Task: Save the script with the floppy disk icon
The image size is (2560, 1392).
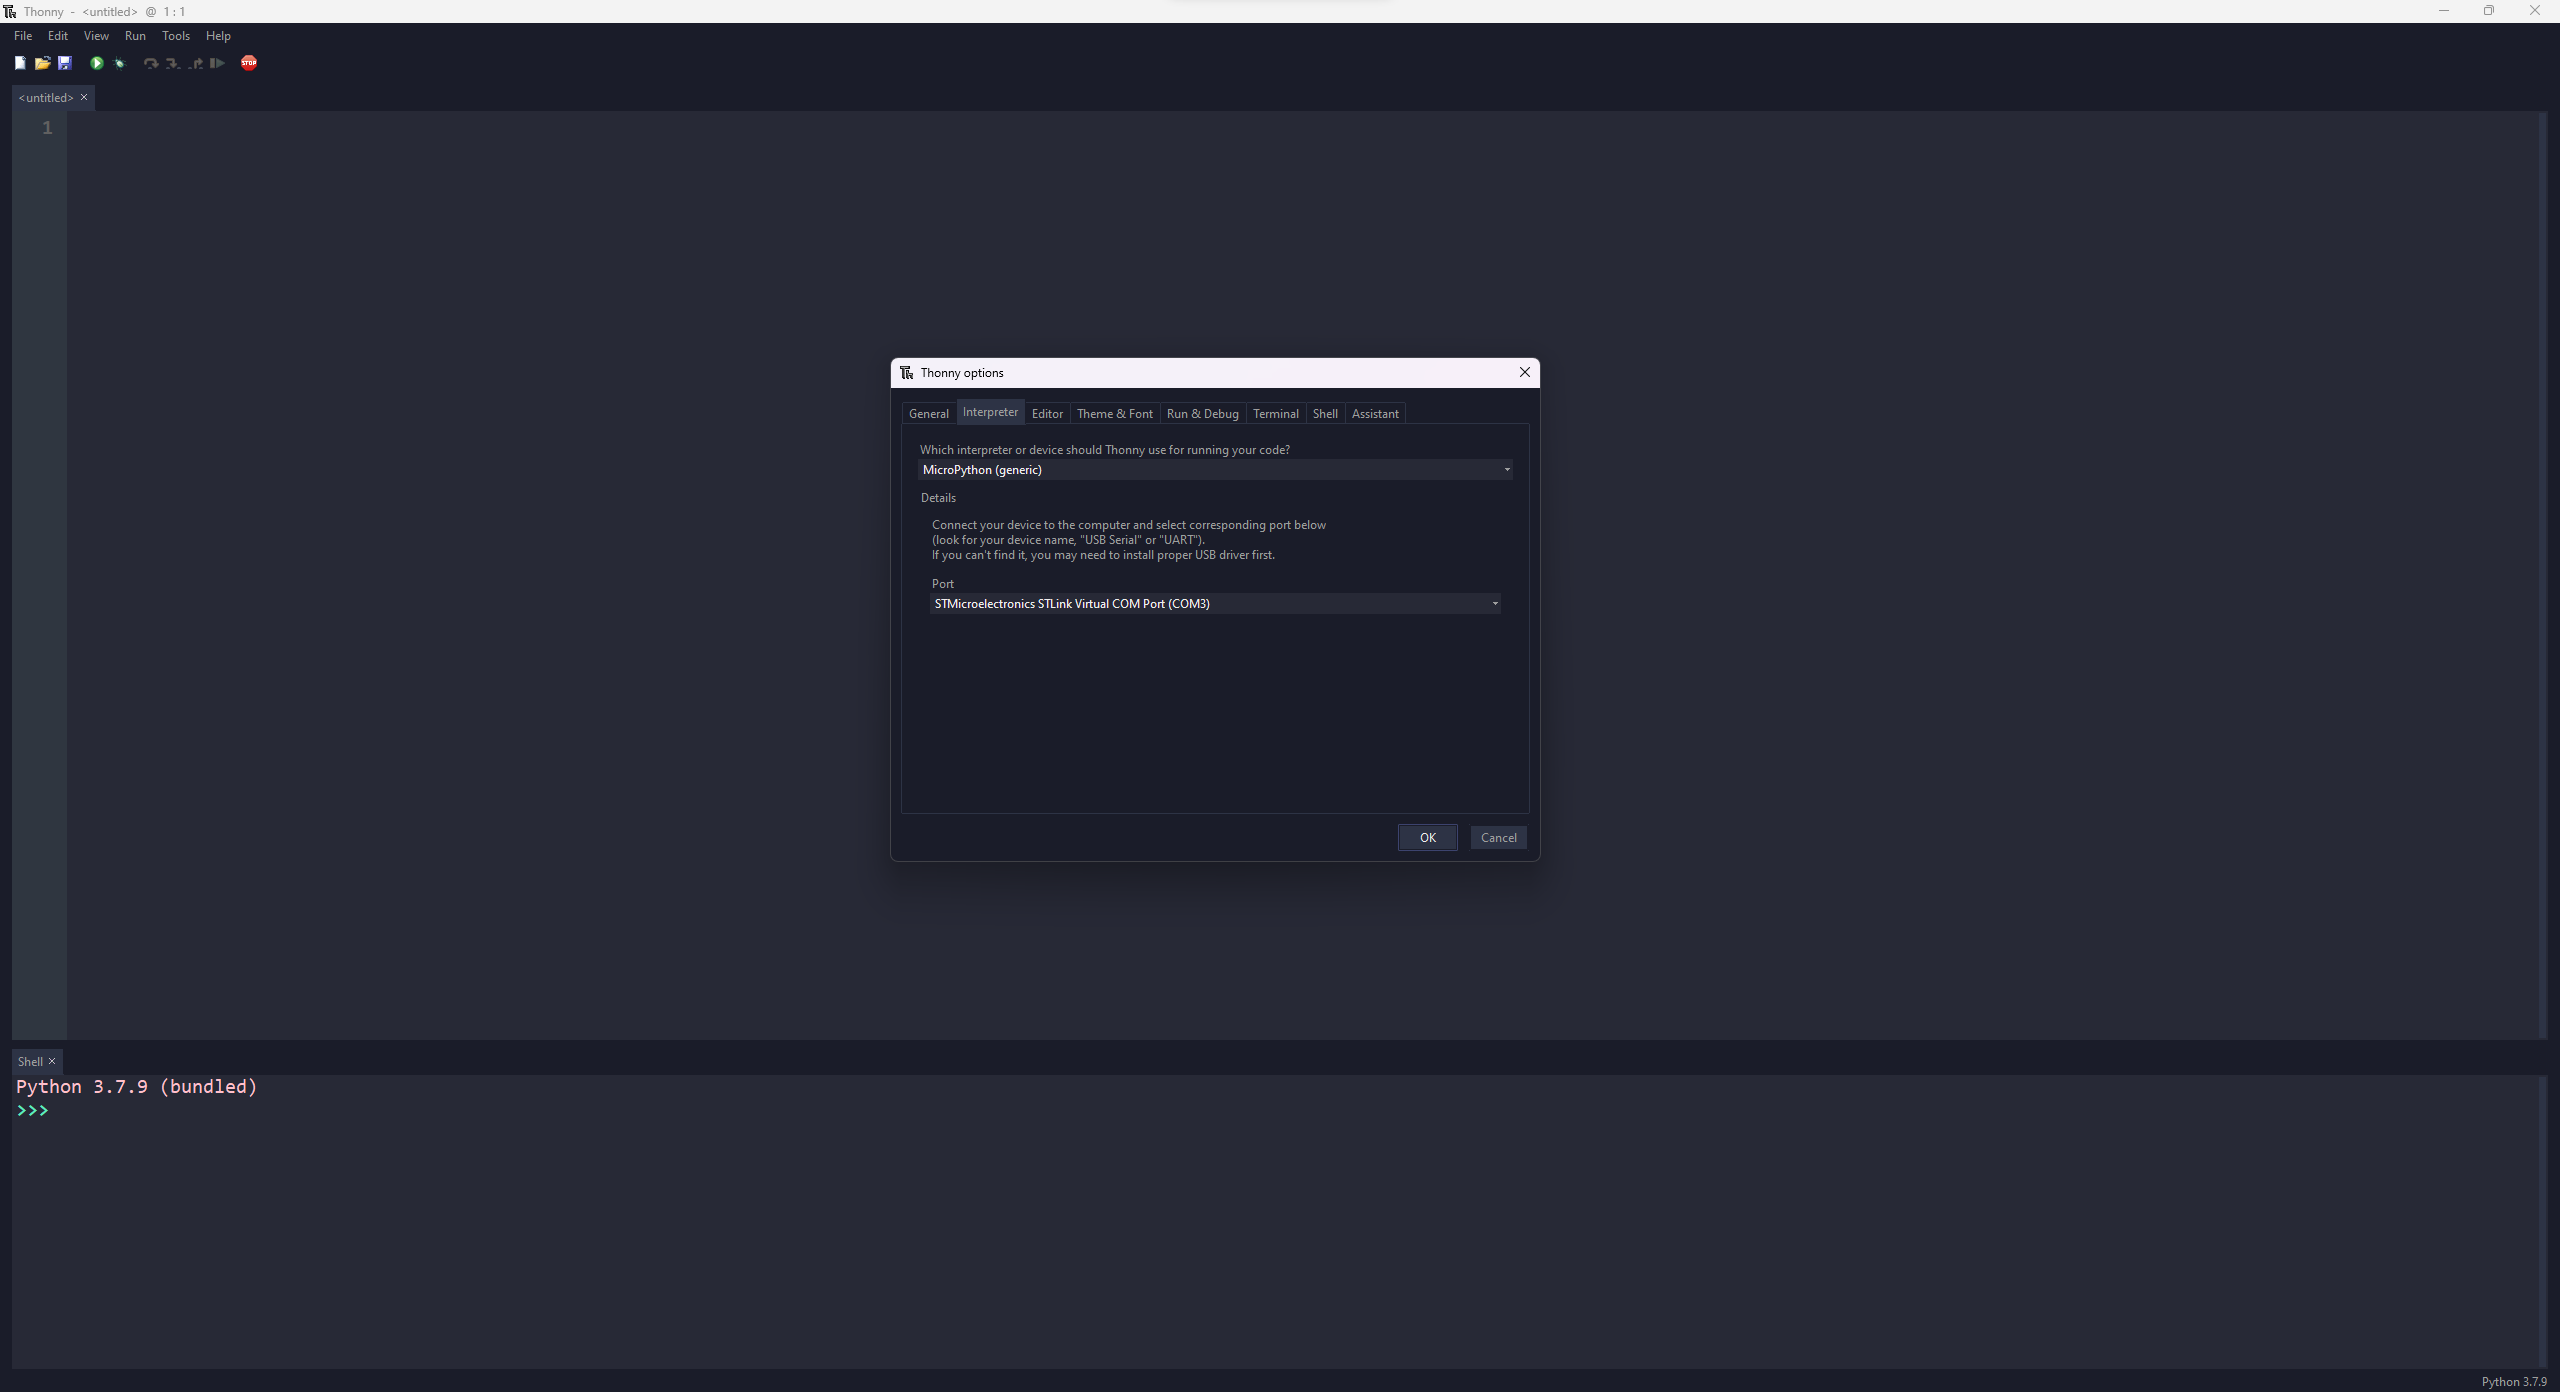Action: click(x=65, y=63)
